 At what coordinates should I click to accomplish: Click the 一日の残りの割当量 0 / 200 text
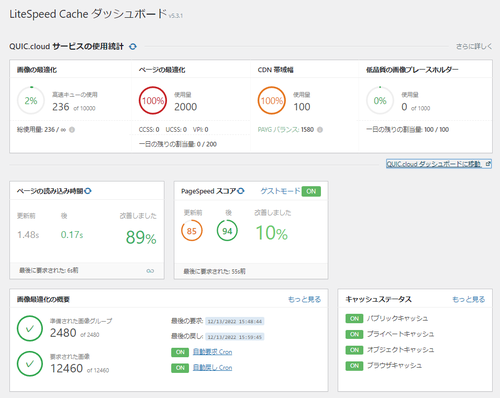[178, 144]
